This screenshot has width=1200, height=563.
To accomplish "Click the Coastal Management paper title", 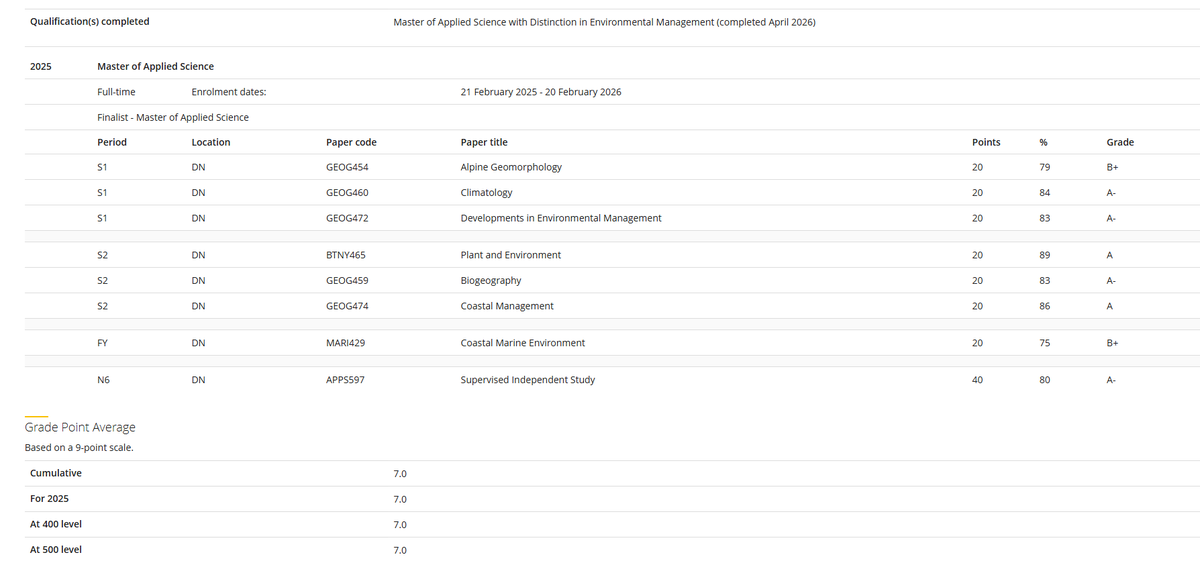I will [507, 306].
